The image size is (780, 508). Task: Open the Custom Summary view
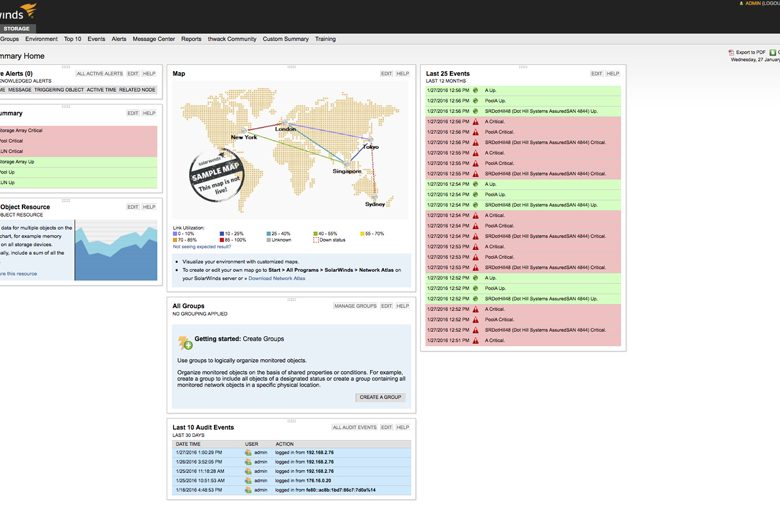click(x=286, y=39)
